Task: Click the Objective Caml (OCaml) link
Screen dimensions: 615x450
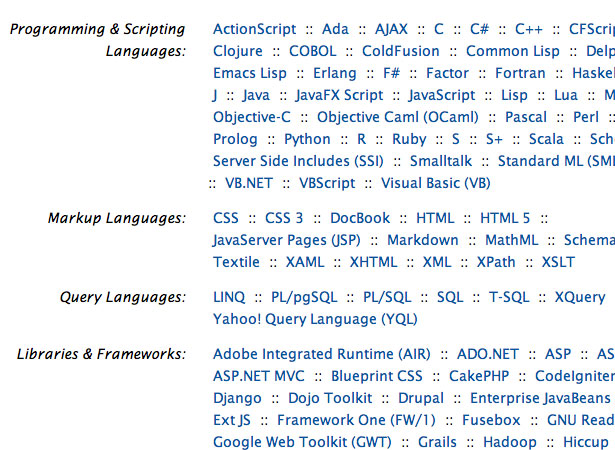Action: (398, 117)
